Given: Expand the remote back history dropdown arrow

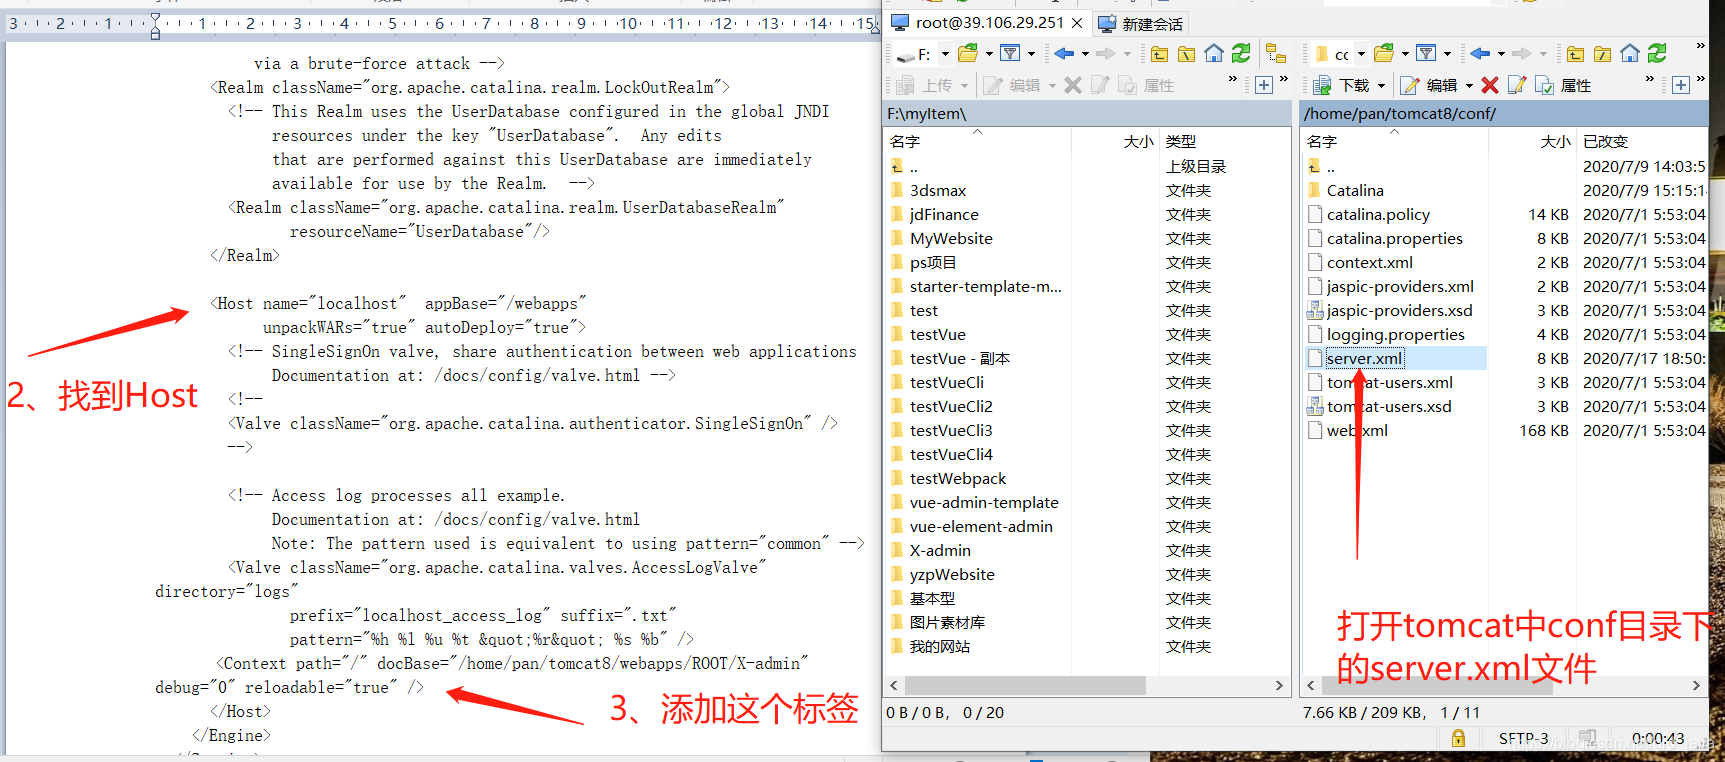Looking at the screenshot, I should [1501, 54].
